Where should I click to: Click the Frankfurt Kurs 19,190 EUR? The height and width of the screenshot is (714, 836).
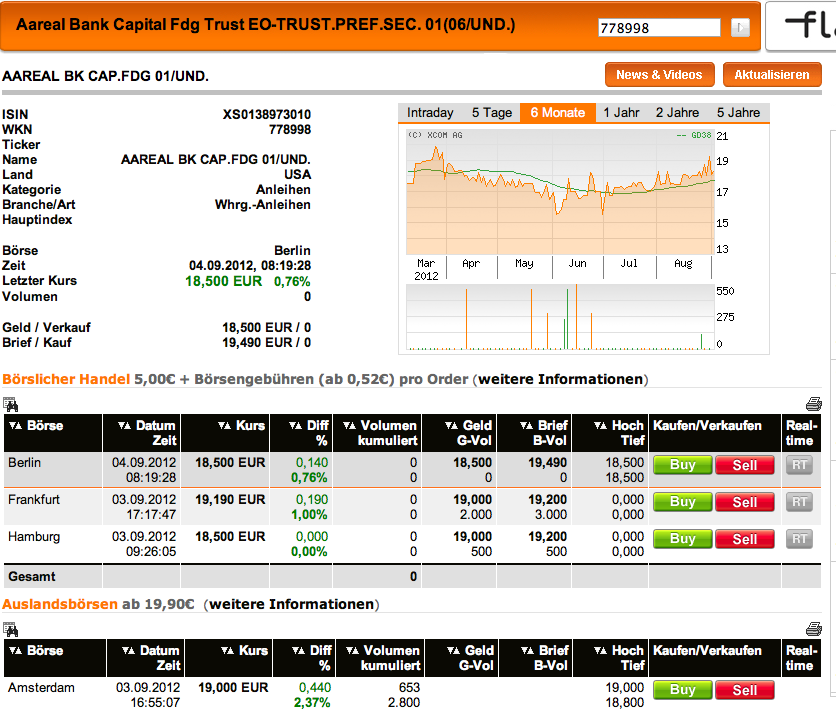point(230,500)
